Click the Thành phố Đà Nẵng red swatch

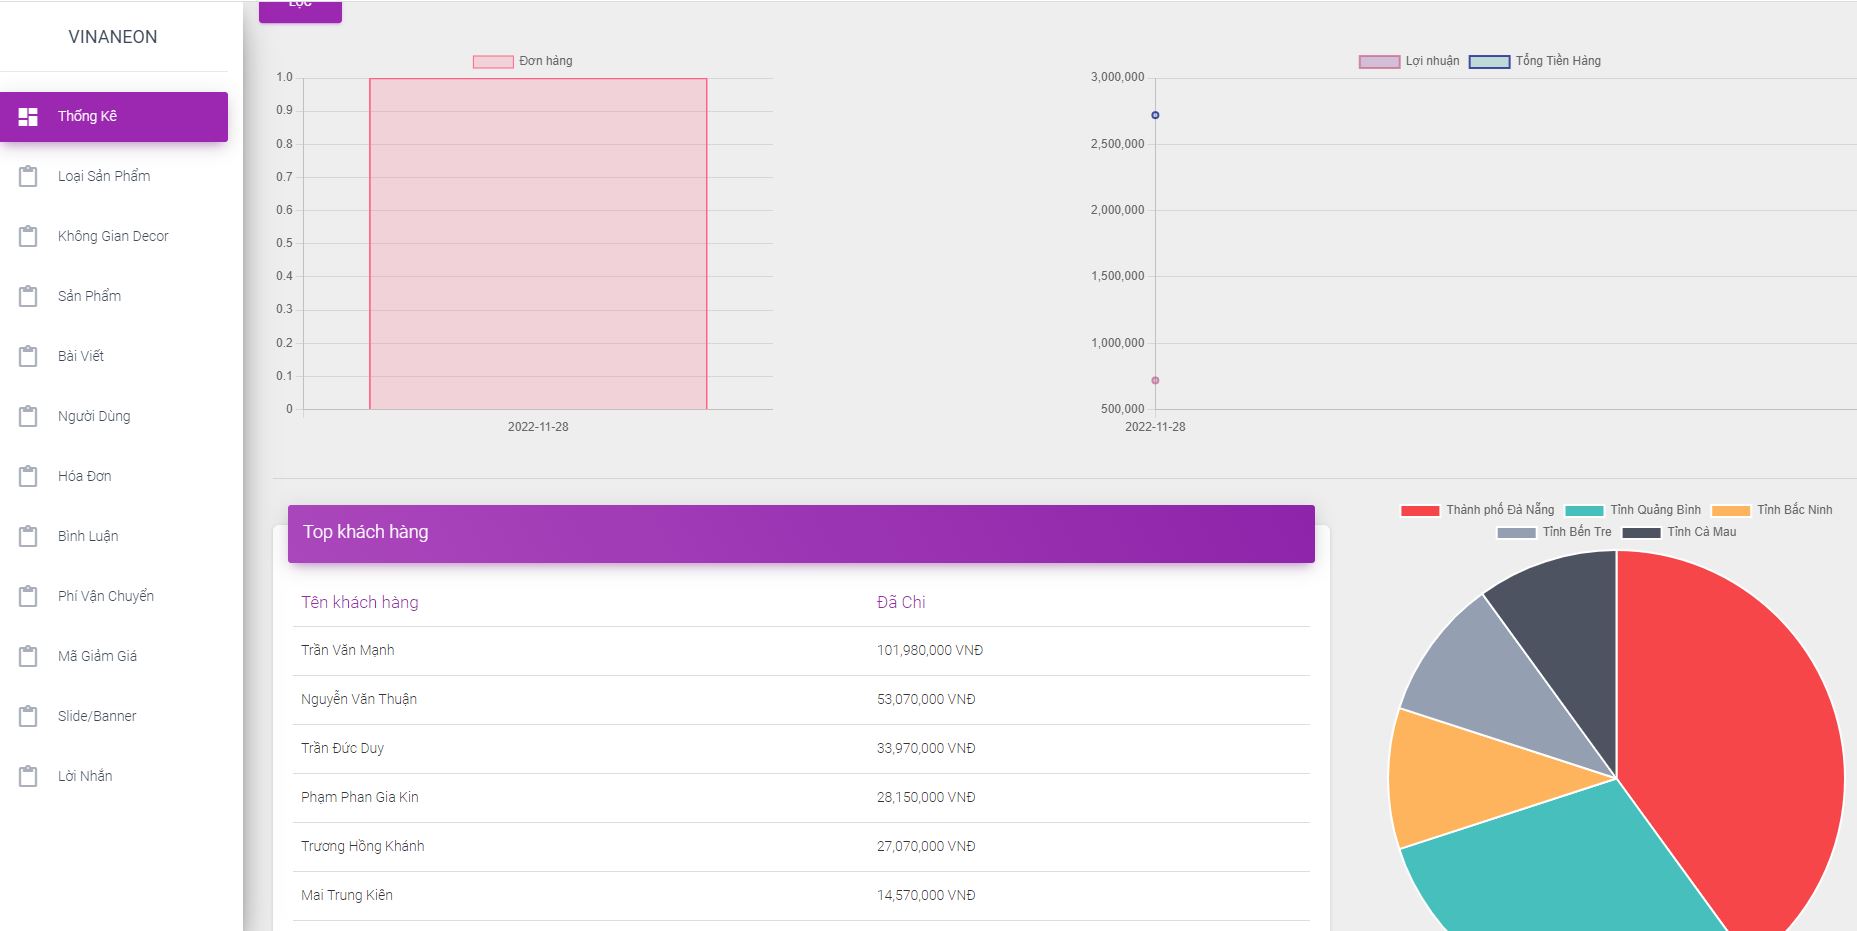(x=1420, y=511)
